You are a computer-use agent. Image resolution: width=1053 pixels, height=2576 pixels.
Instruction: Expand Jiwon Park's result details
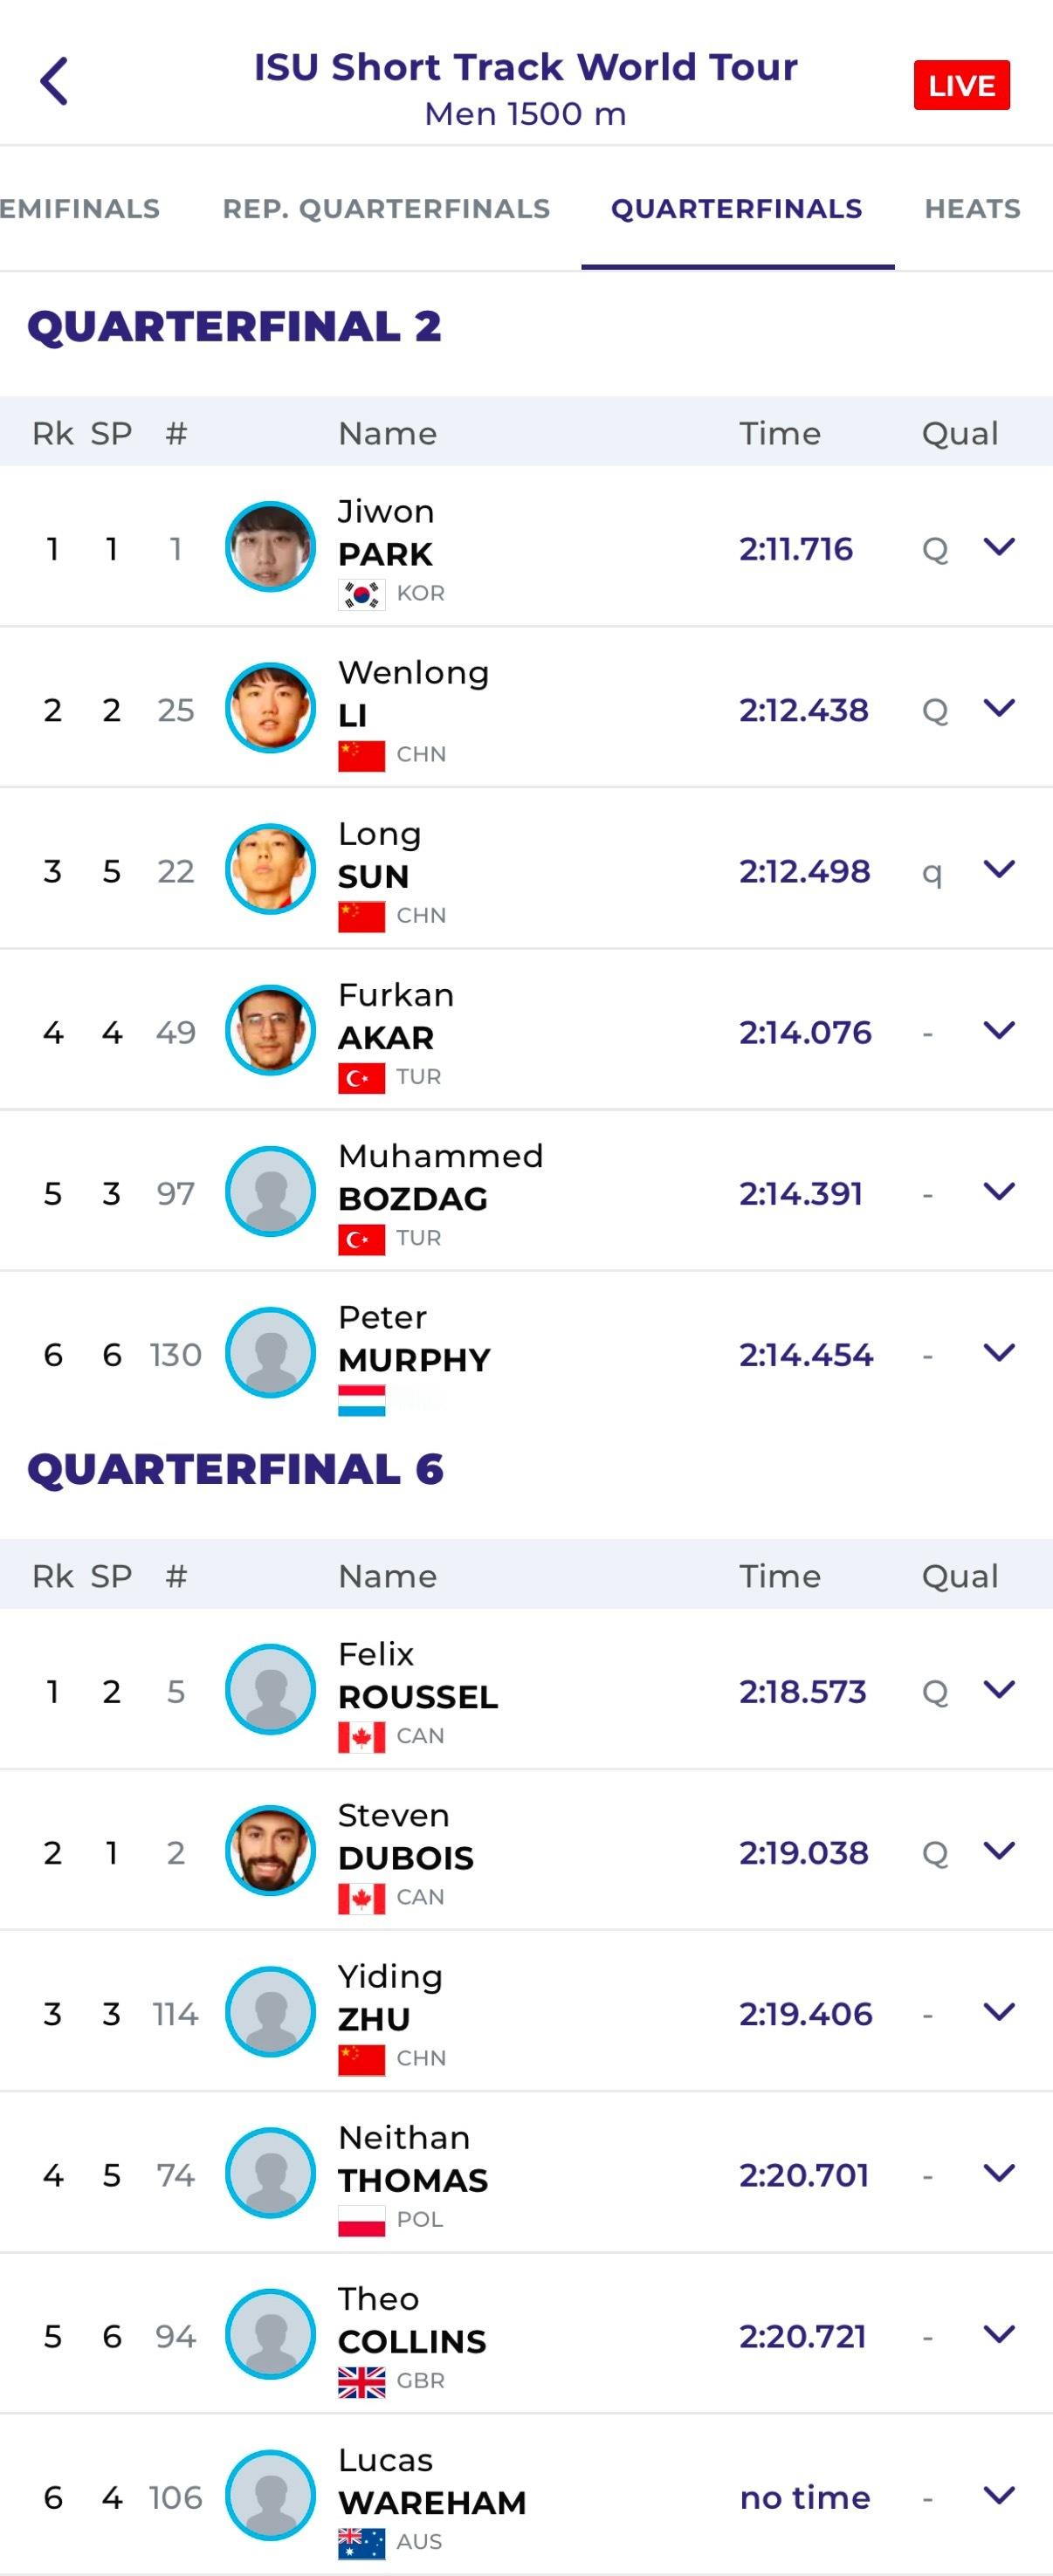point(999,547)
